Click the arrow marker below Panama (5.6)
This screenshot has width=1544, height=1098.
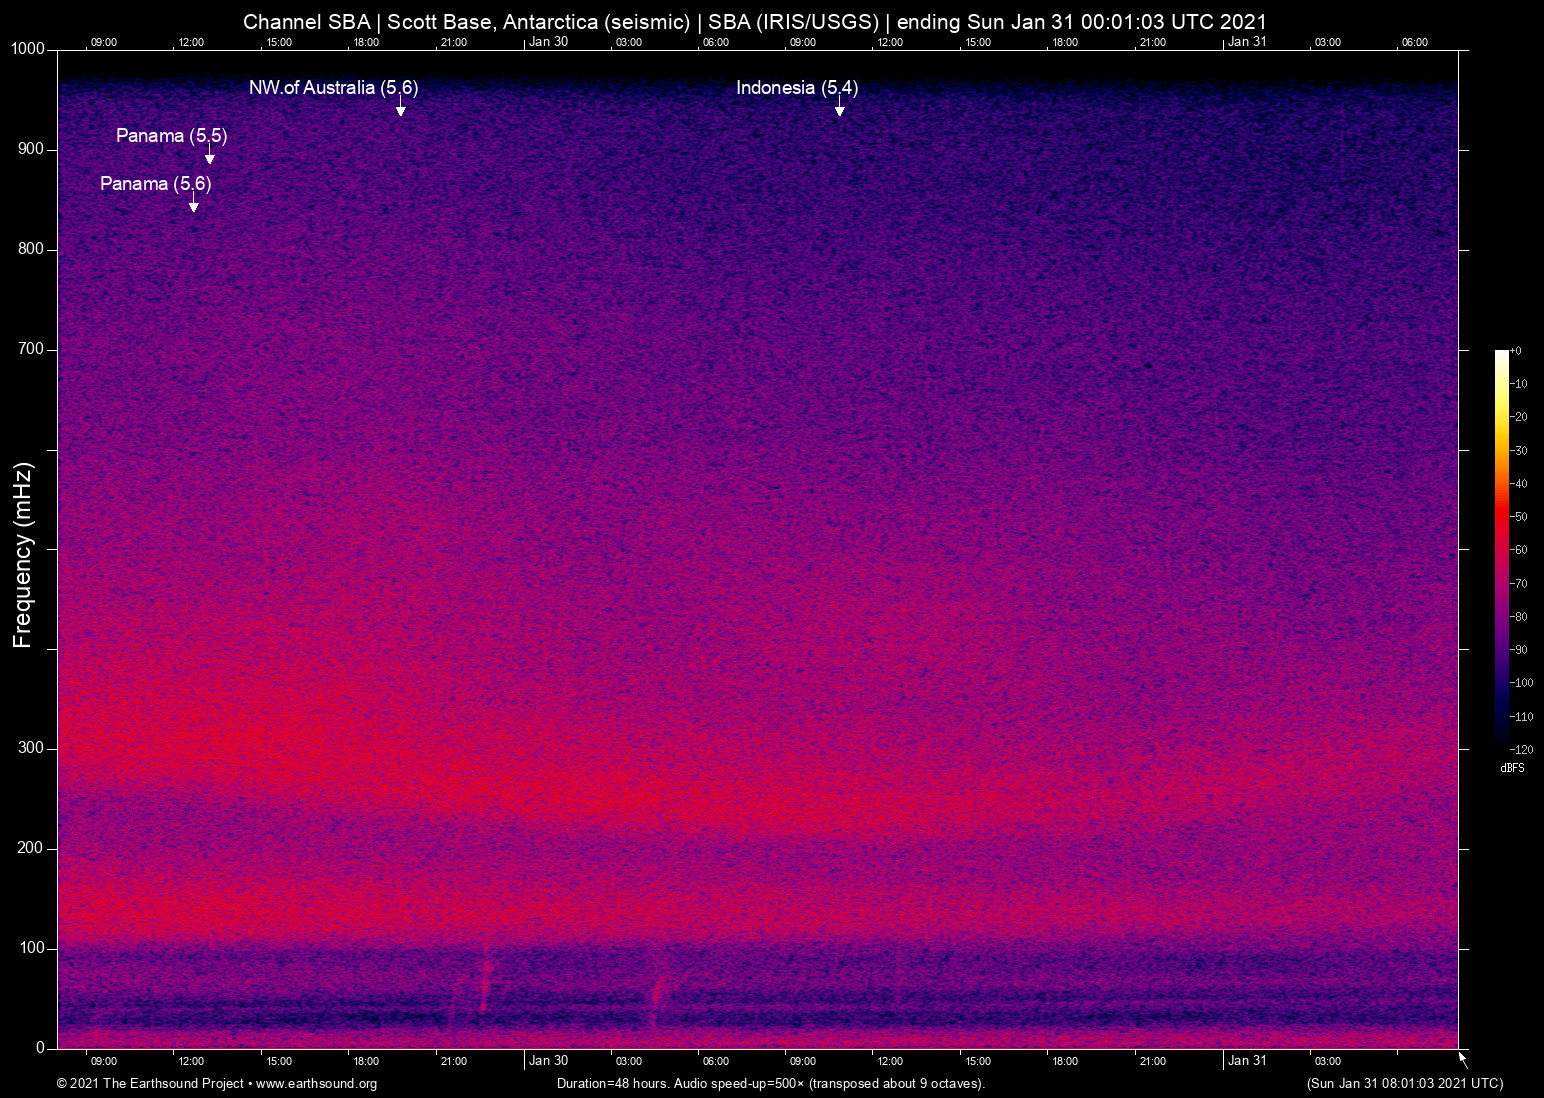pyautogui.click(x=193, y=206)
